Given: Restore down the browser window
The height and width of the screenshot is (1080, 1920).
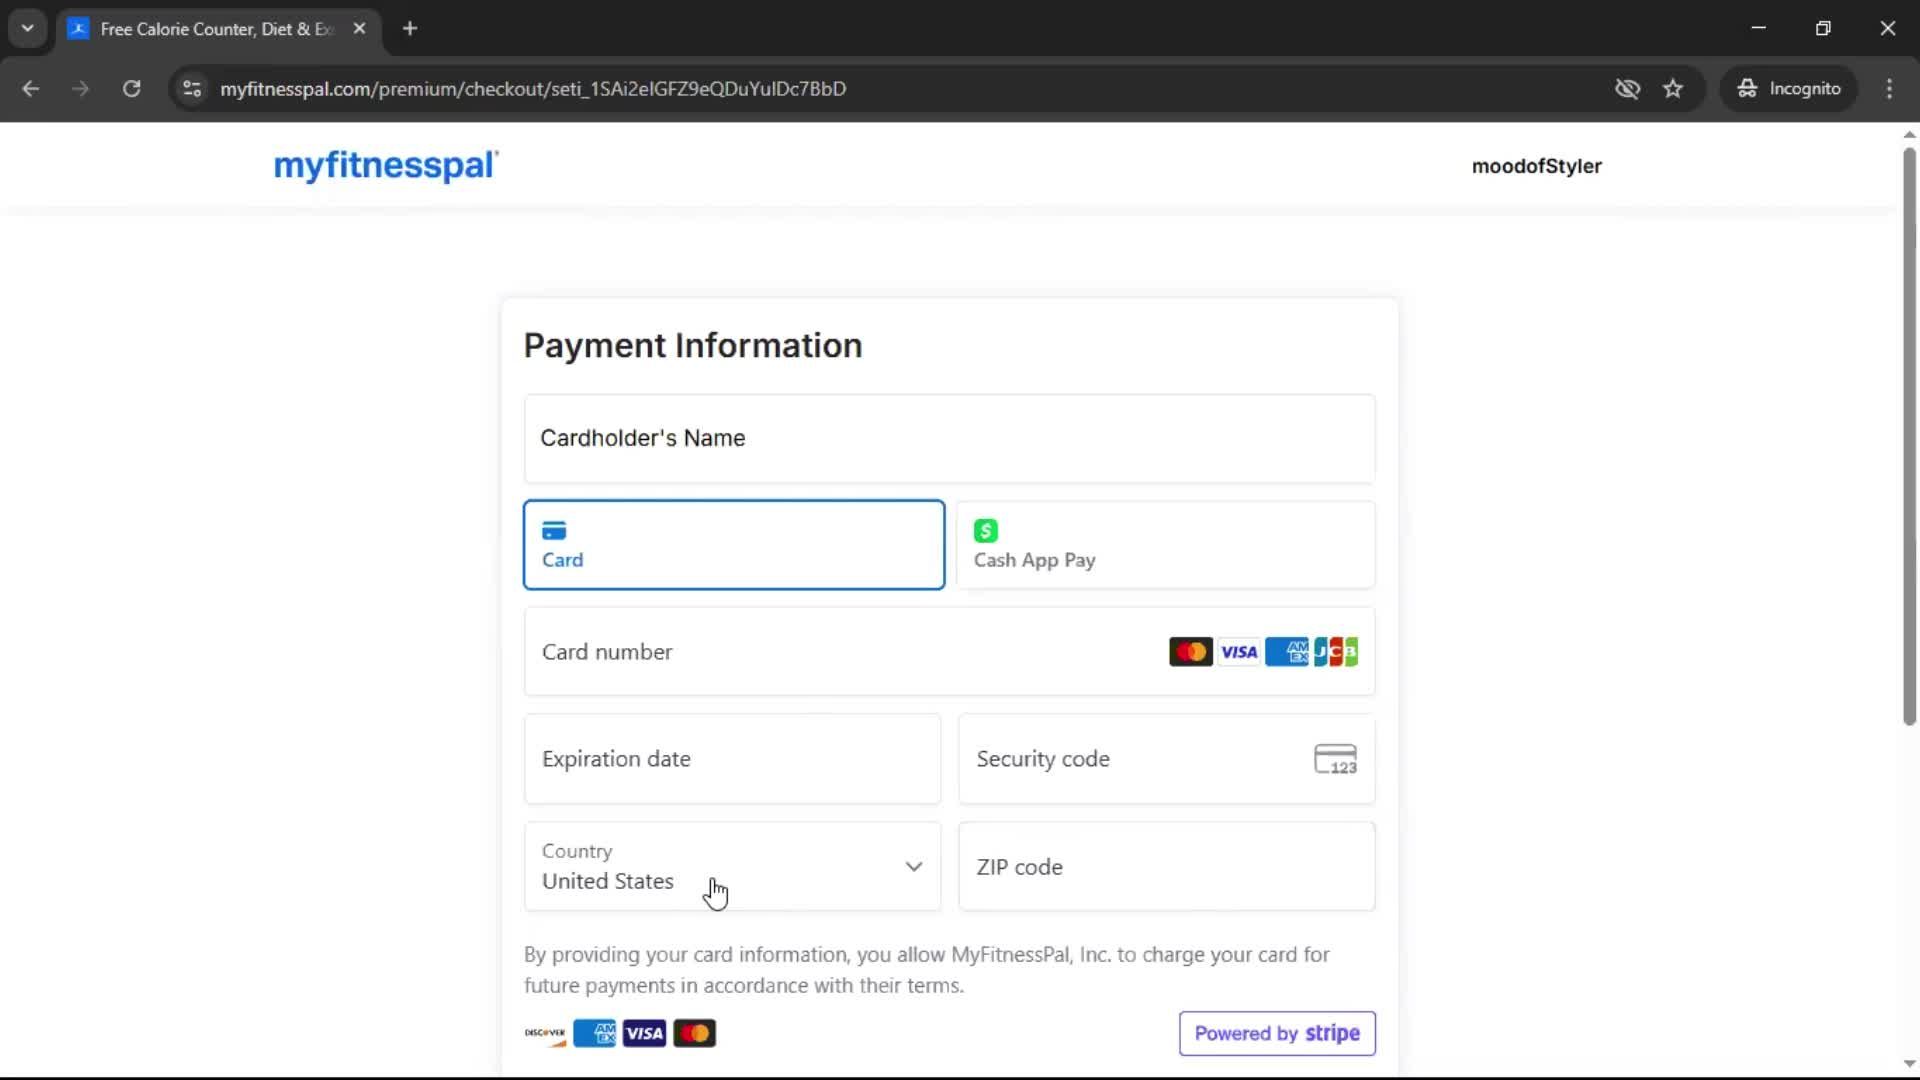Looking at the screenshot, I should pyautogui.click(x=1823, y=28).
